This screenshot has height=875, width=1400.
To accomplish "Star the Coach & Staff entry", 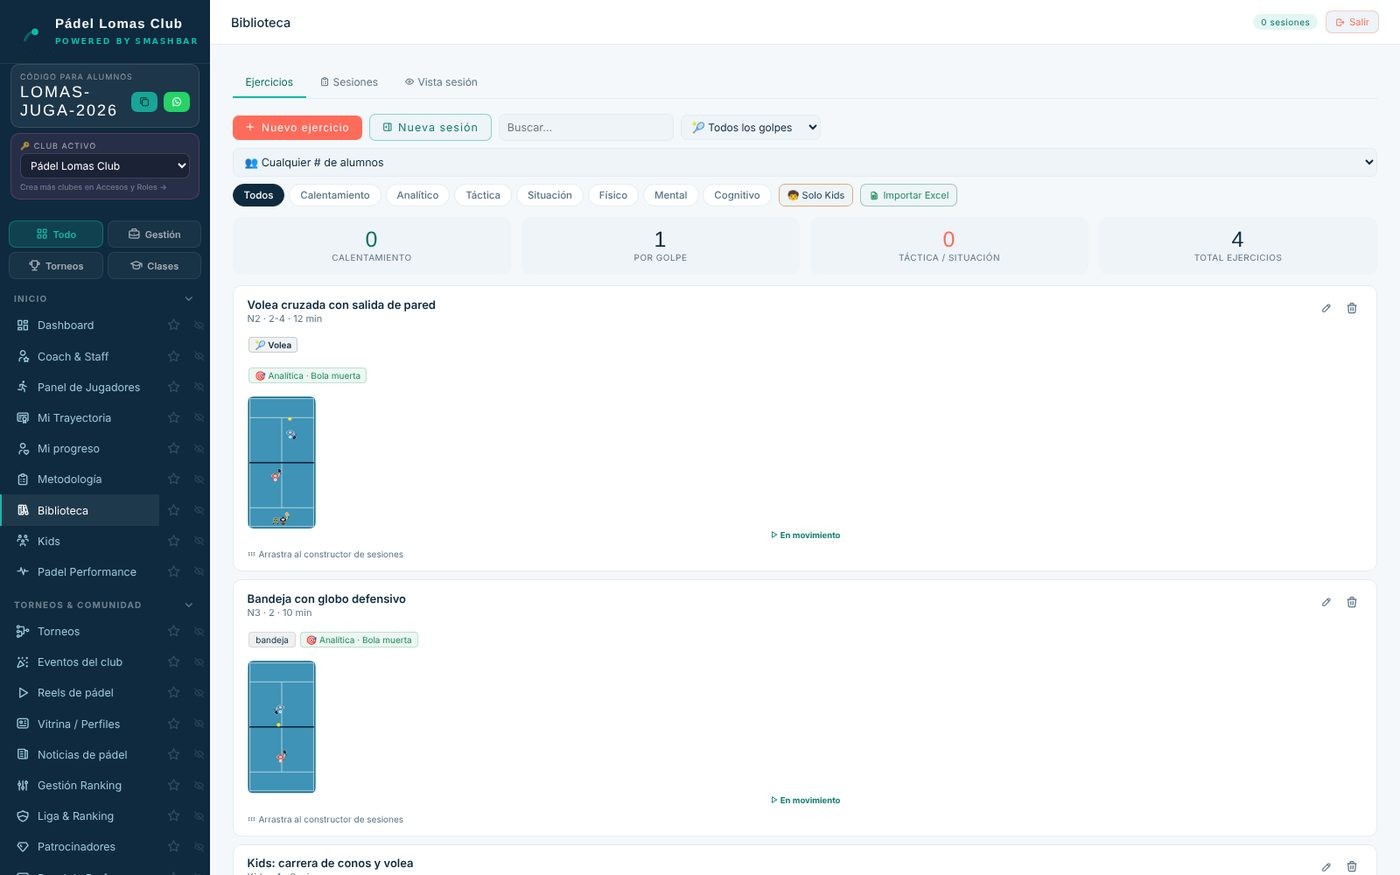I will pyautogui.click(x=173, y=356).
